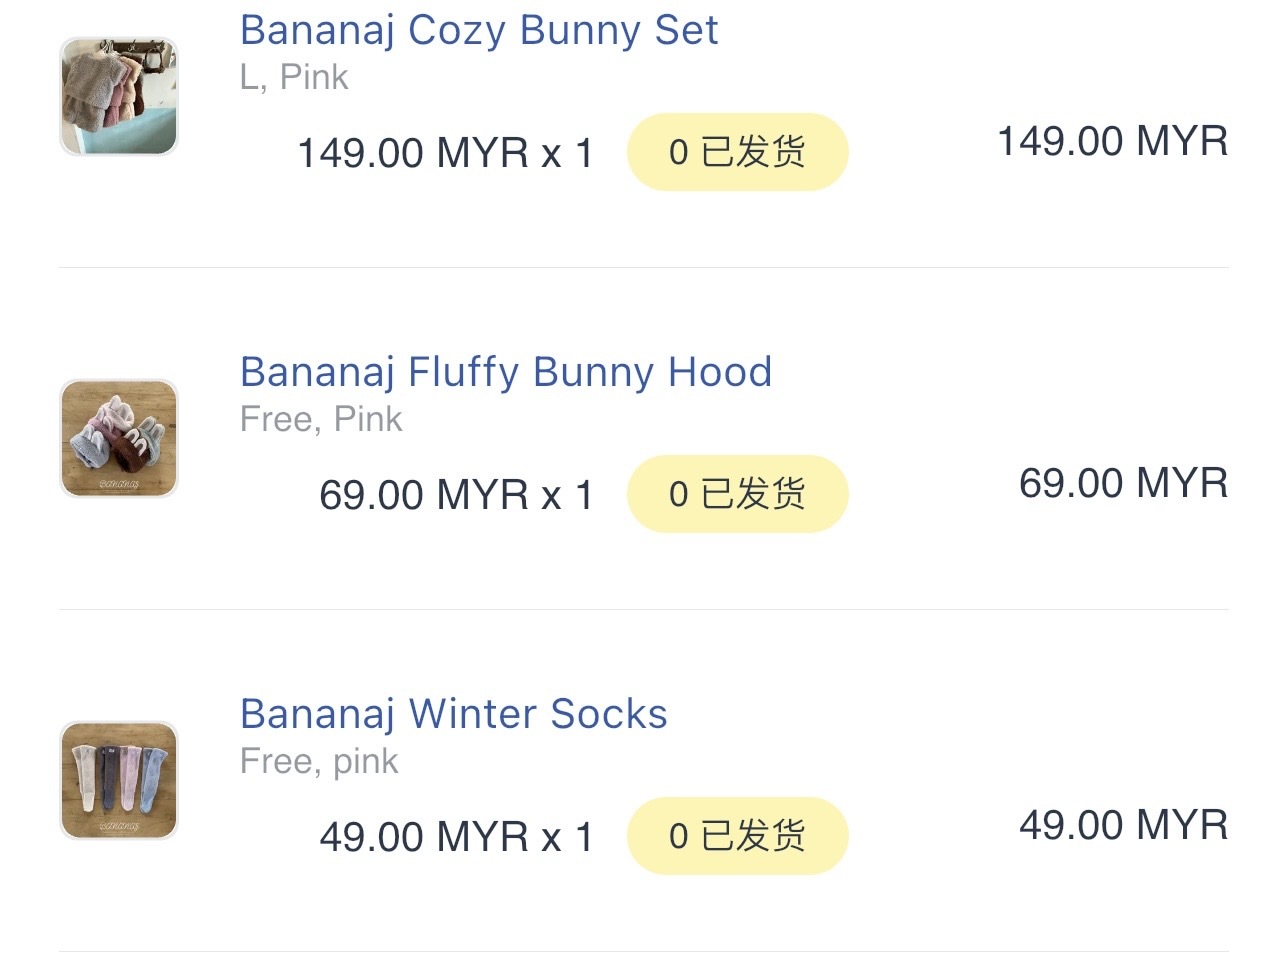
Task: Click 'Free, Pink' variant under Fluffy Bunny Hood
Action: point(321,419)
